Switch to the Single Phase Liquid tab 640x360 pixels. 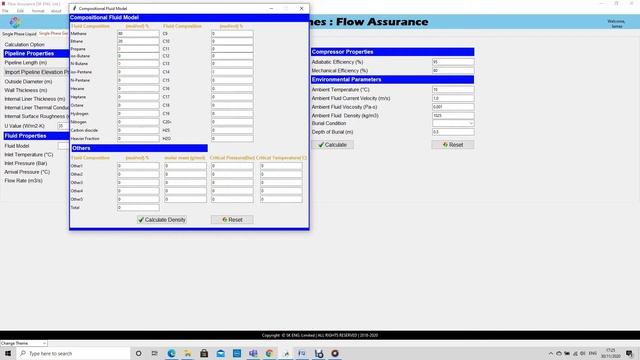tap(19, 34)
